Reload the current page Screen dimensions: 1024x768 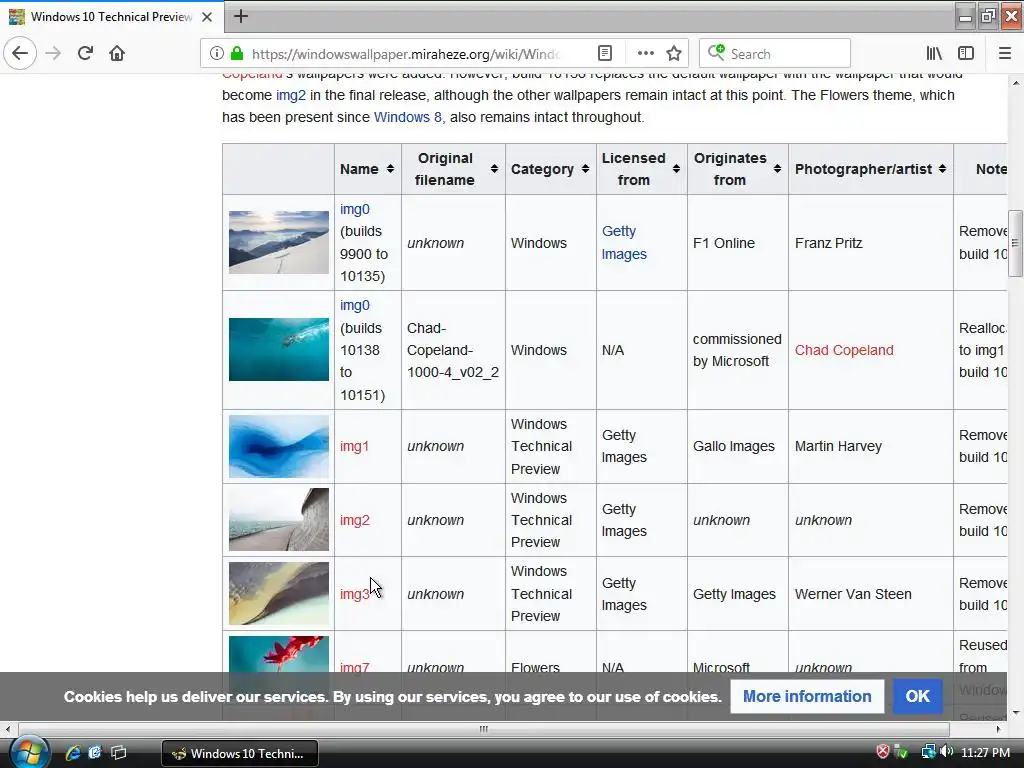(x=85, y=53)
